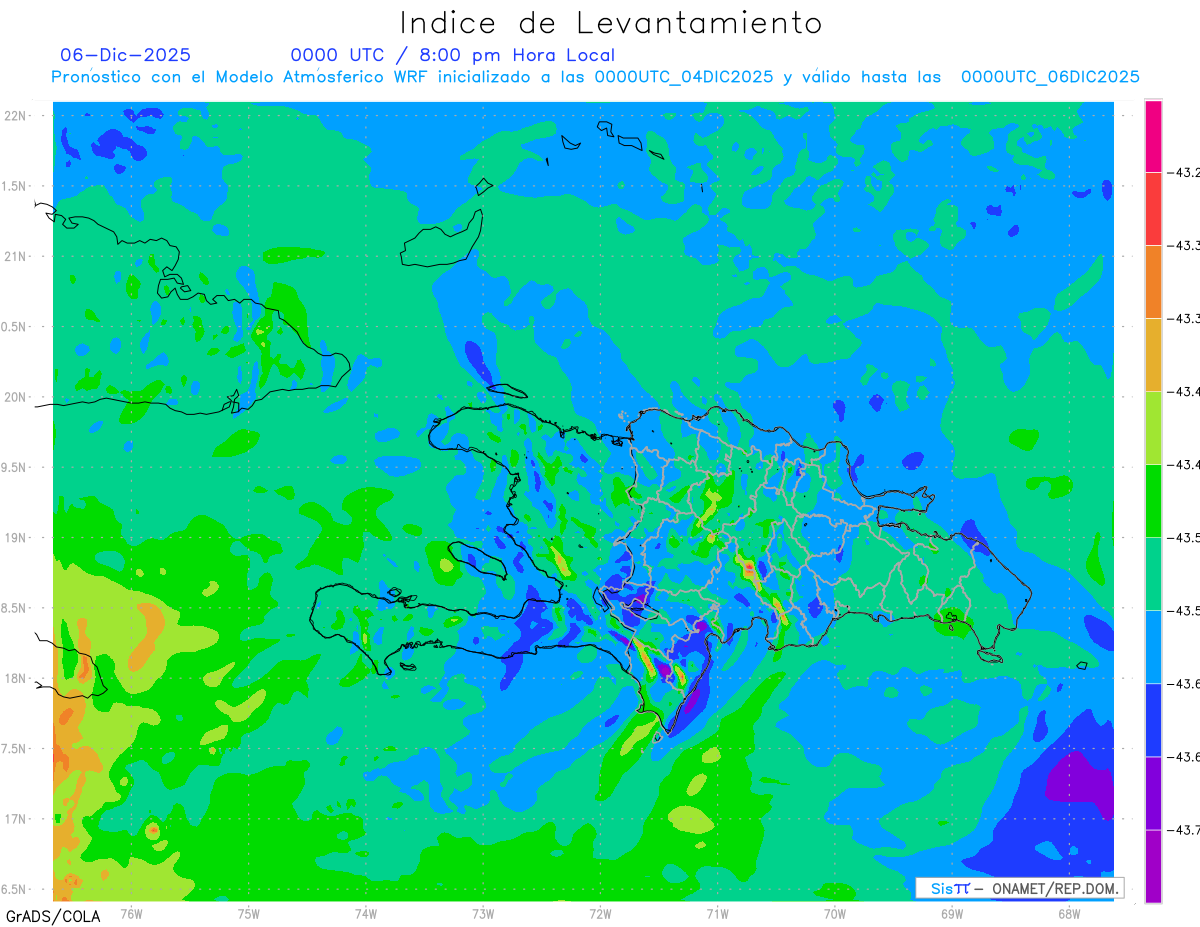Pick the dark blue legend swatch
The image size is (1200, 927).
[x=1153, y=720]
